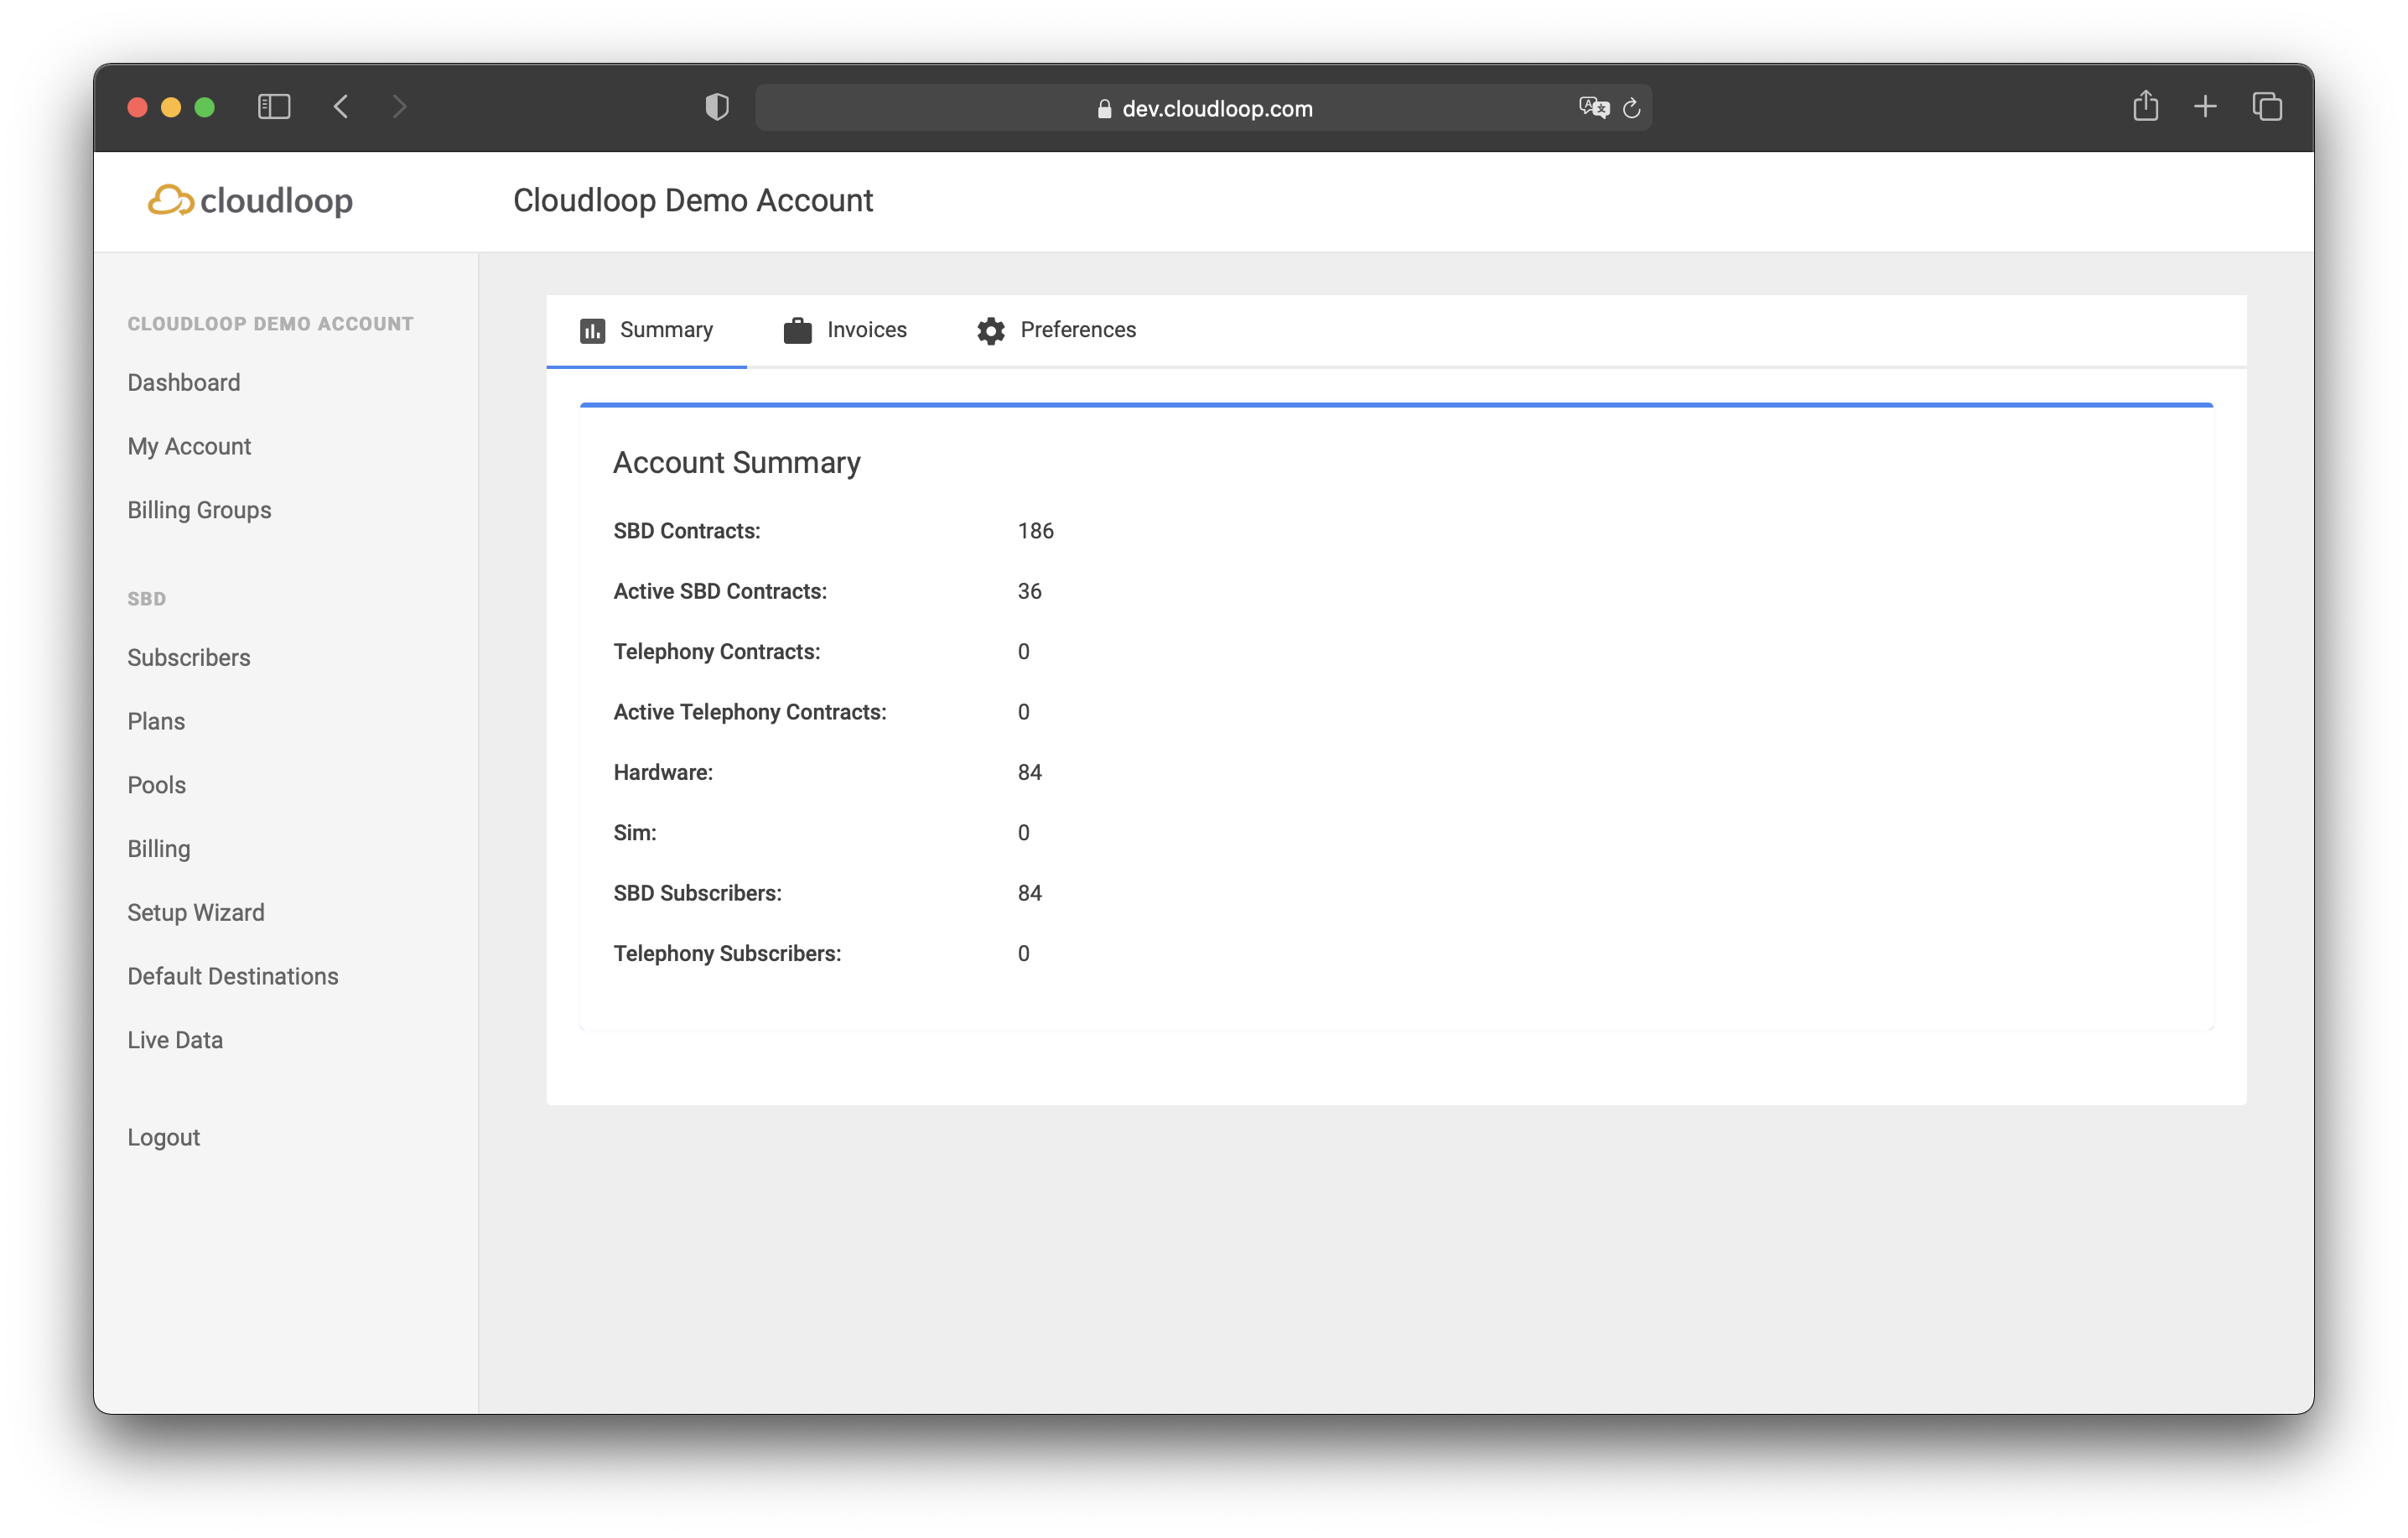Toggle the Safari sidebar icon
The image size is (2408, 1538).
(274, 107)
